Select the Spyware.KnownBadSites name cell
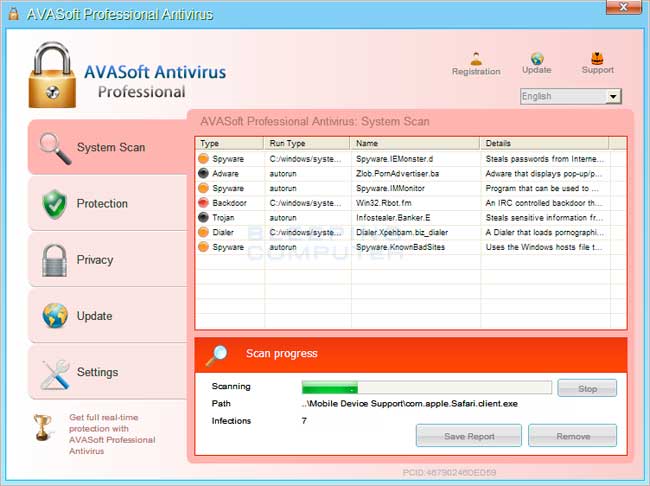The image size is (650, 486). [x=400, y=247]
